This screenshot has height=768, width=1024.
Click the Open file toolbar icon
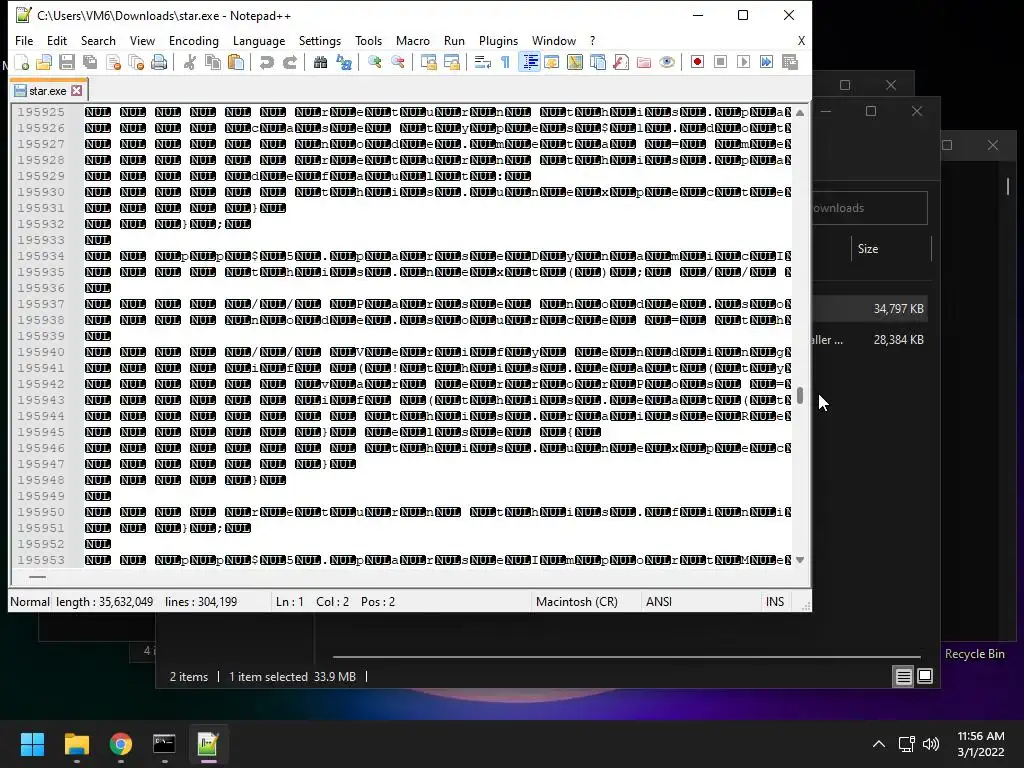[x=44, y=62]
